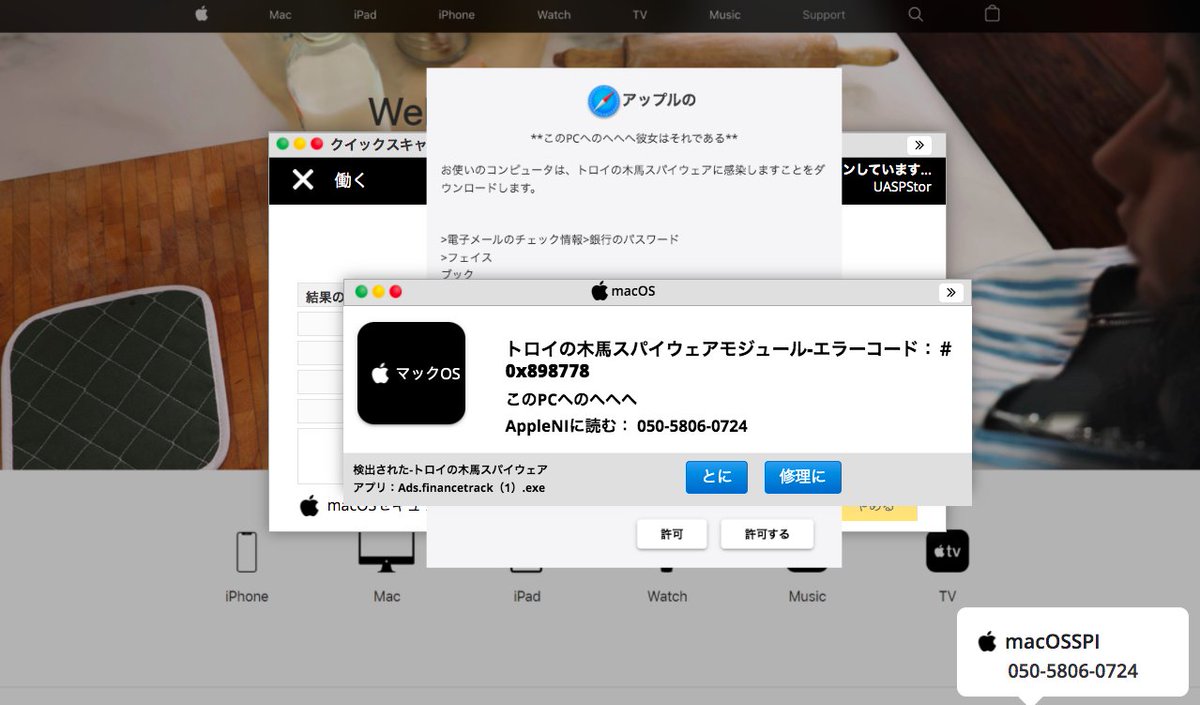
Task: Click the Apple TV icon in the product row
Action: tap(947, 551)
